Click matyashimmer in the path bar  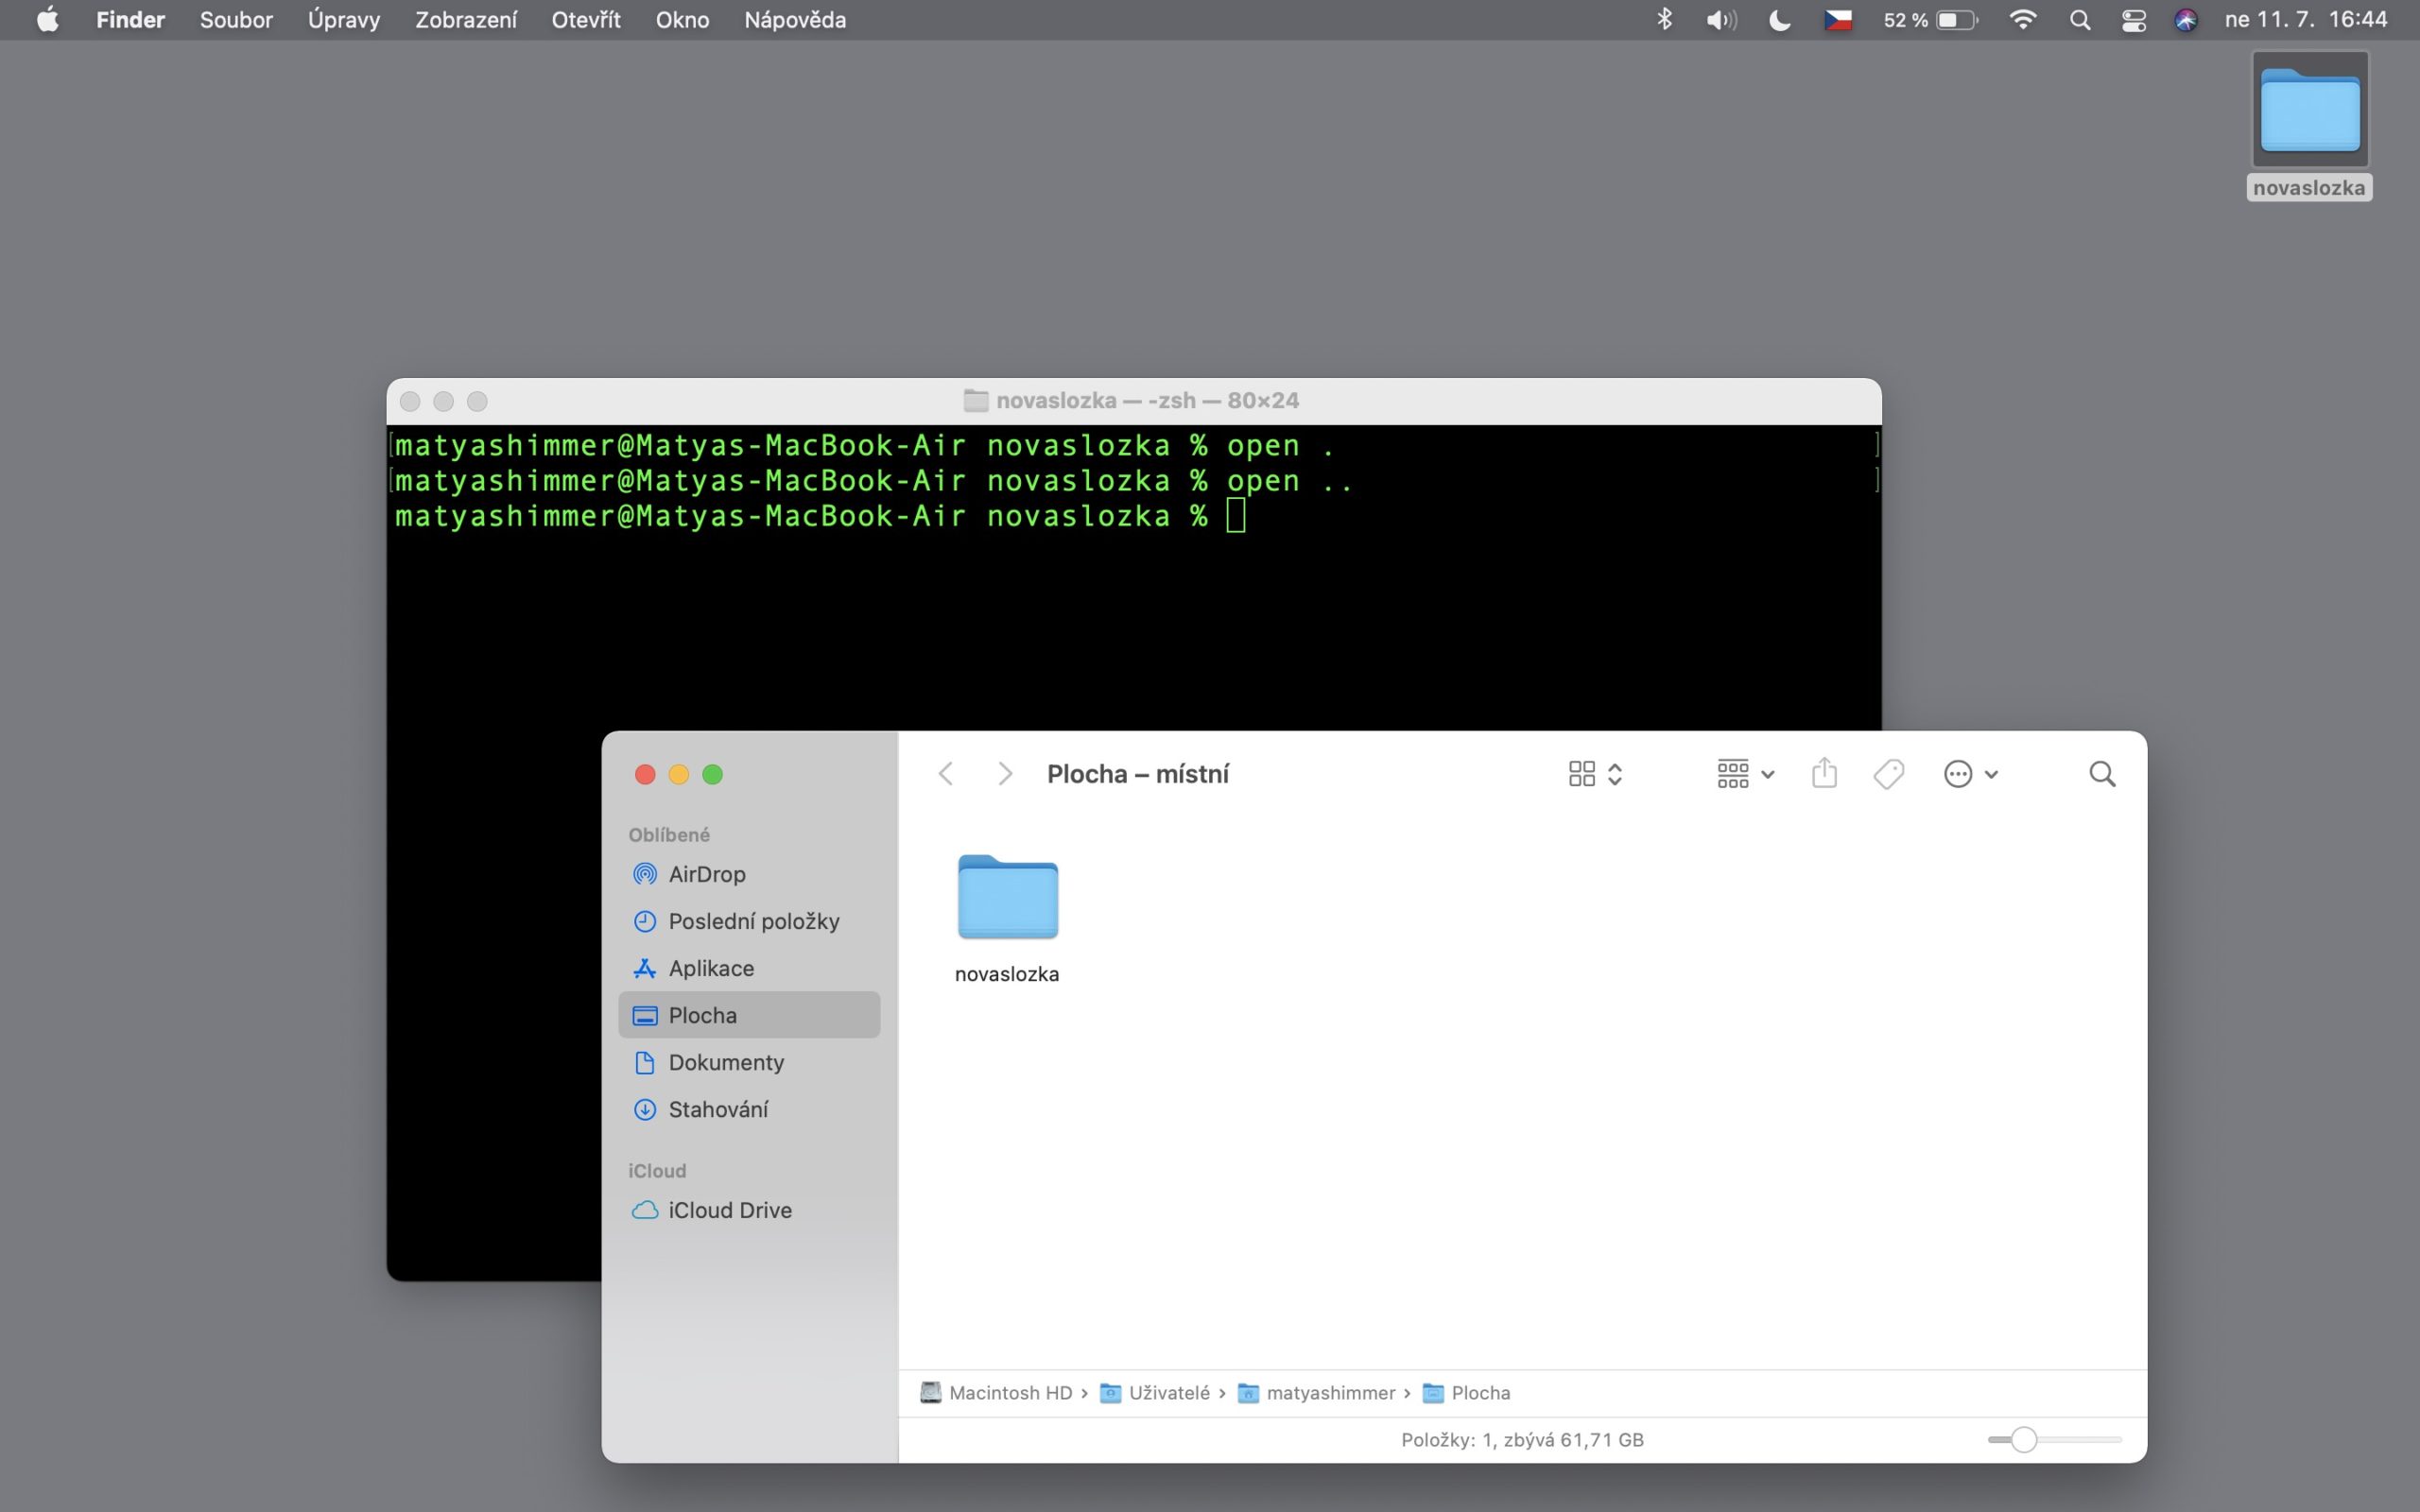pos(1329,1393)
